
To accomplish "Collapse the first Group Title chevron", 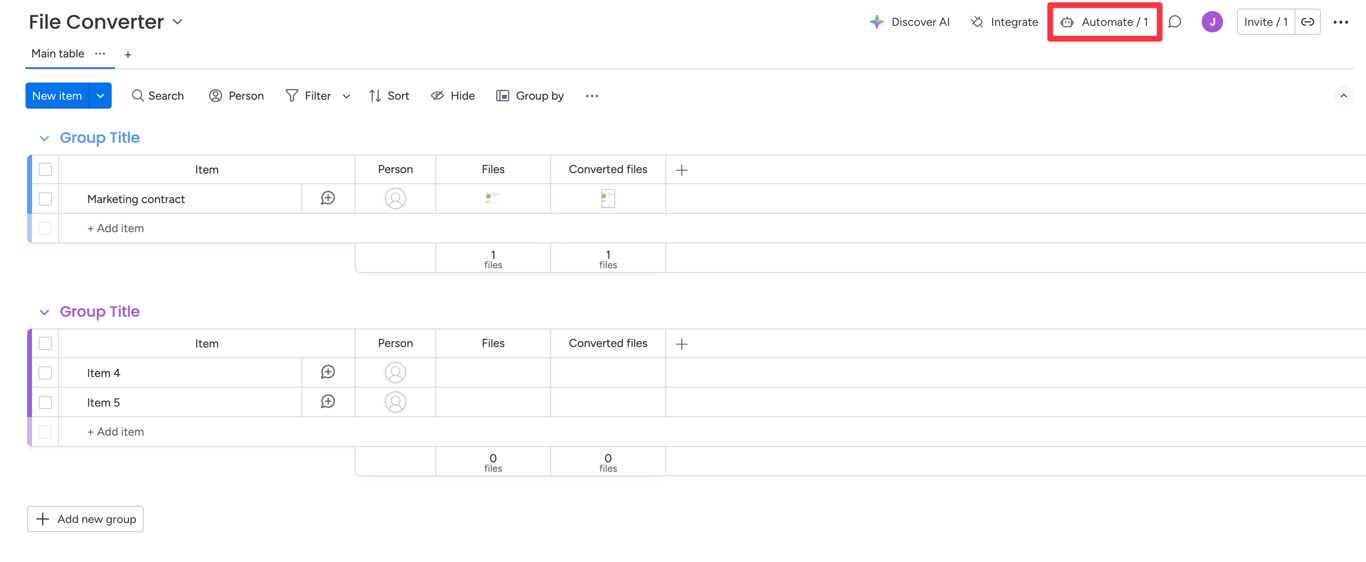I will pyautogui.click(x=44, y=139).
